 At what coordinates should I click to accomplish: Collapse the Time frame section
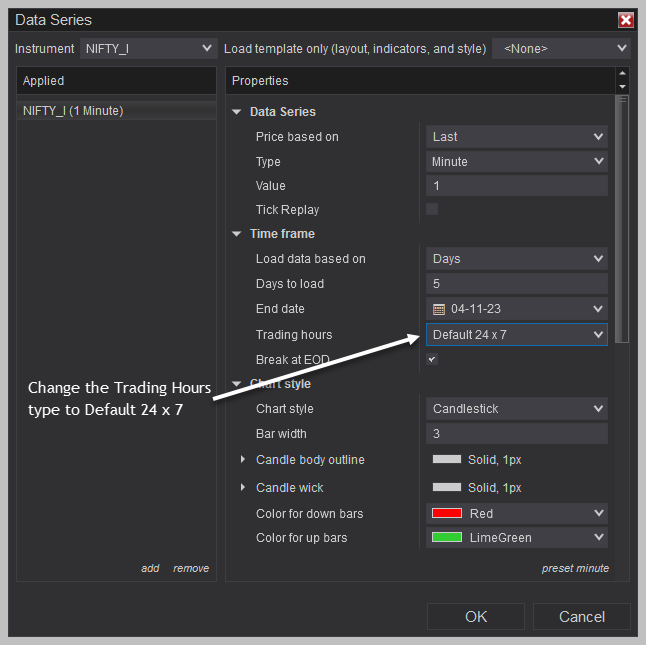coord(236,234)
